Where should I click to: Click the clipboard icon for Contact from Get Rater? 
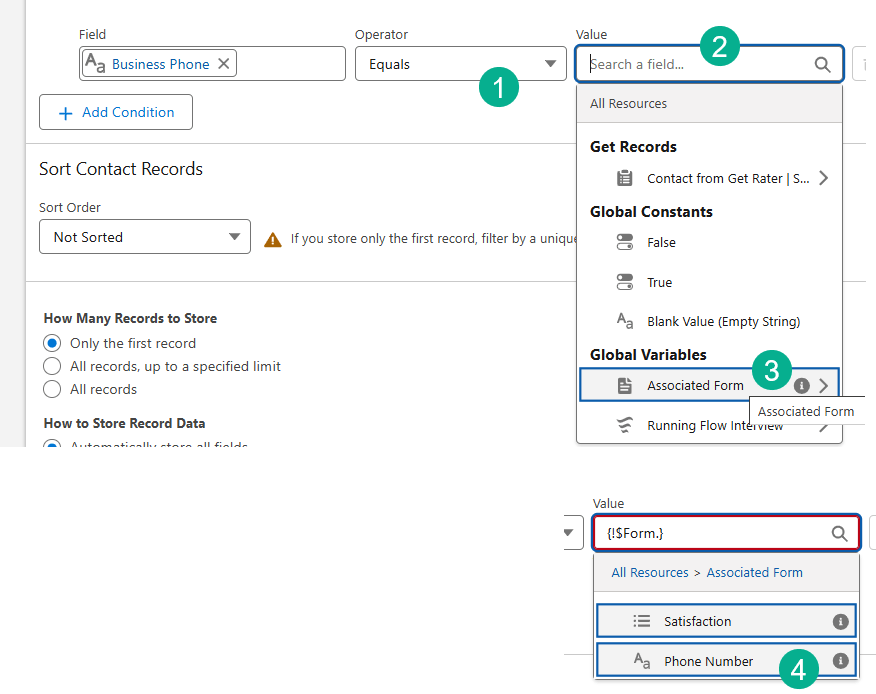(x=625, y=178)
